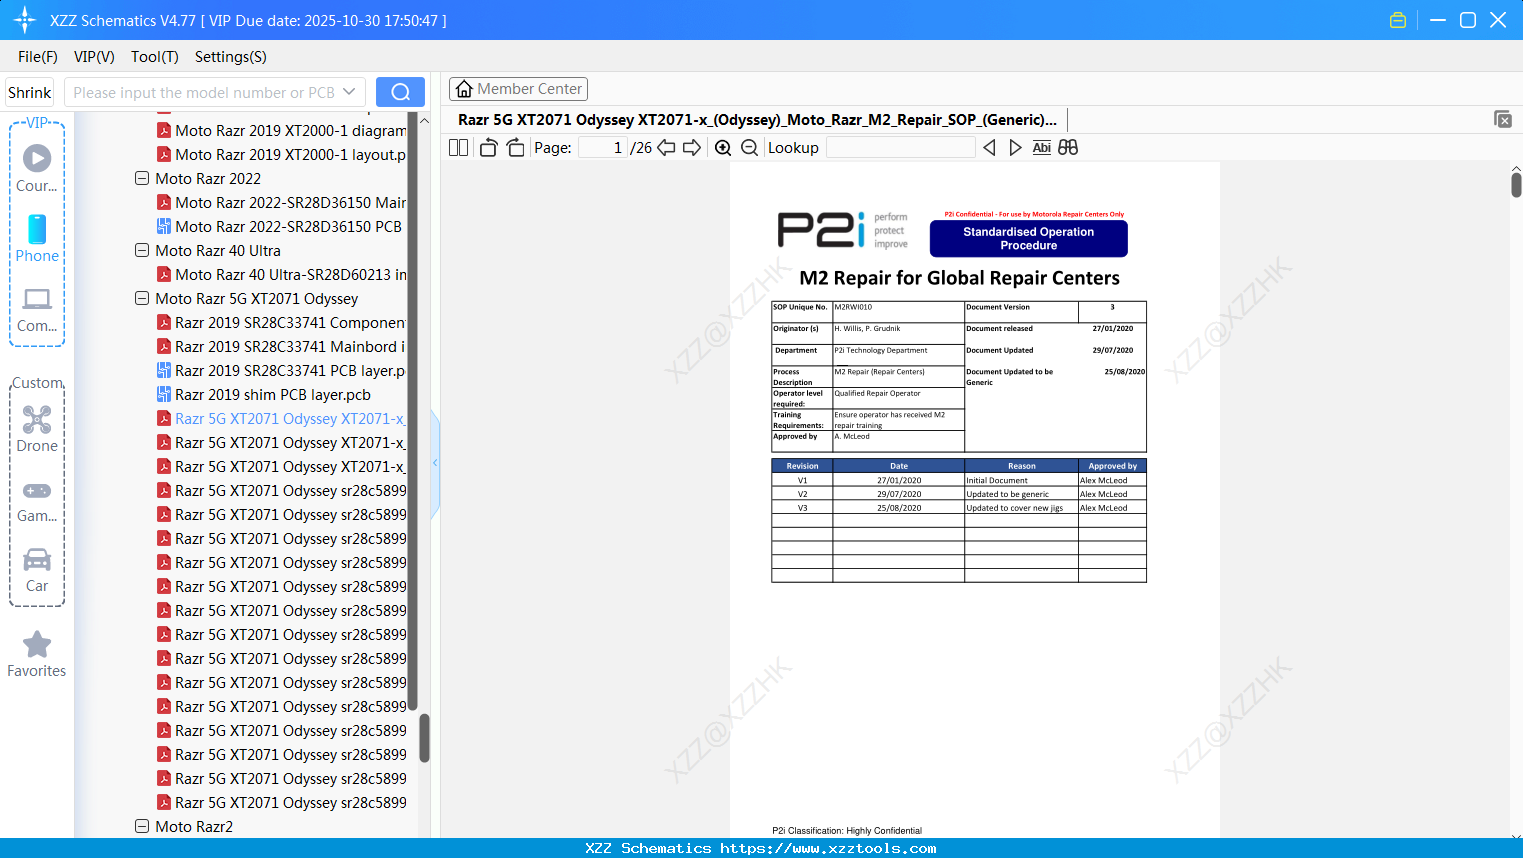The image size is (1523, 858).
Task: Click the magnifier search button
Action: point(400,92)
